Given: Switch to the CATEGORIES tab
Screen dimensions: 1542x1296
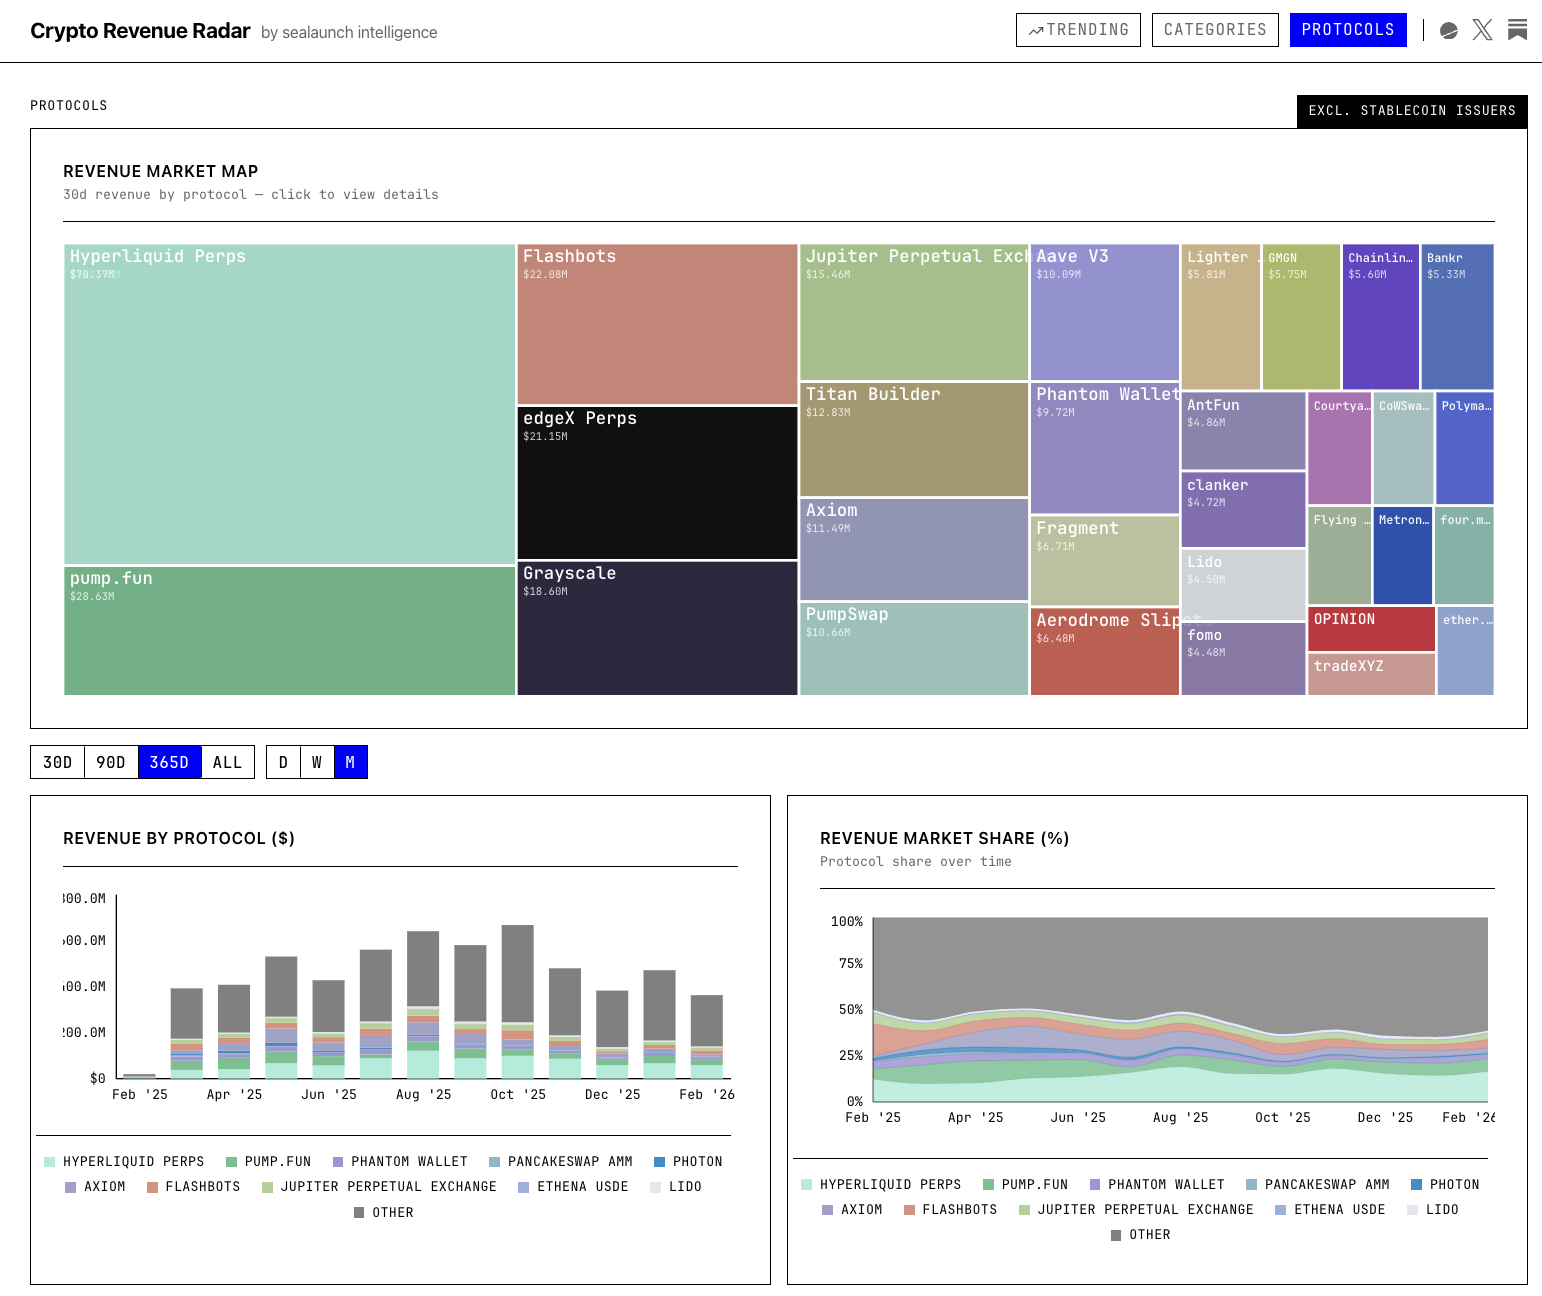Looking at the screenshot, I should [x=1215, y=29].
